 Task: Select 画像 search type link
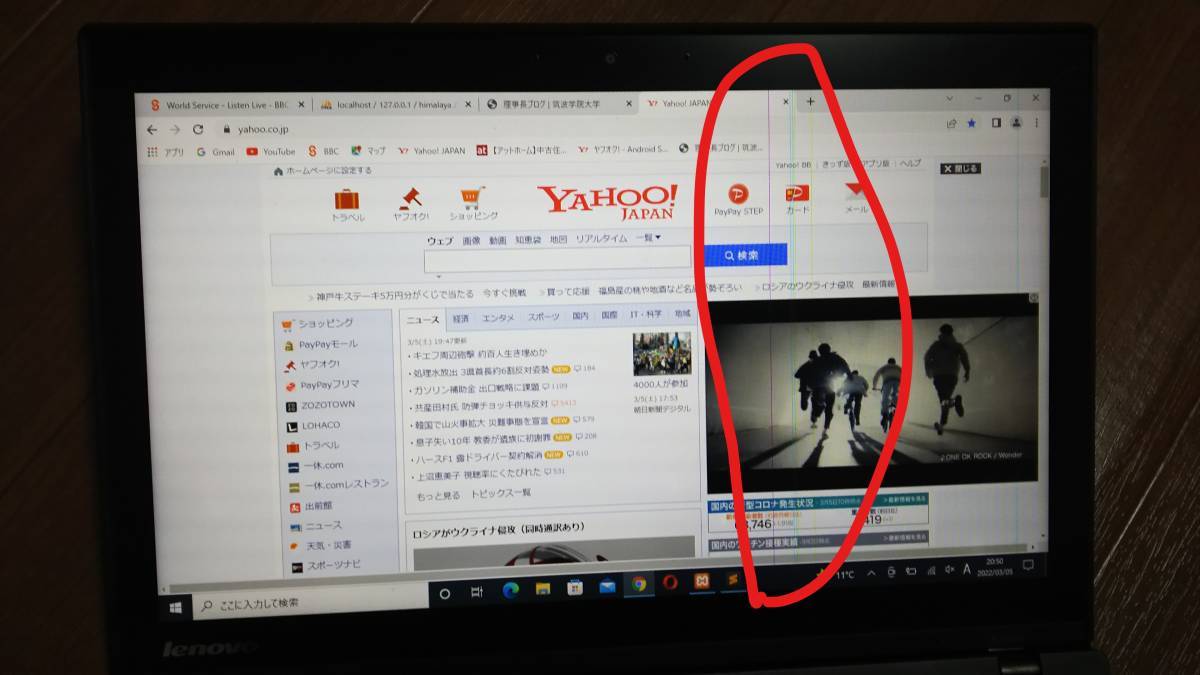pos(471,241)
